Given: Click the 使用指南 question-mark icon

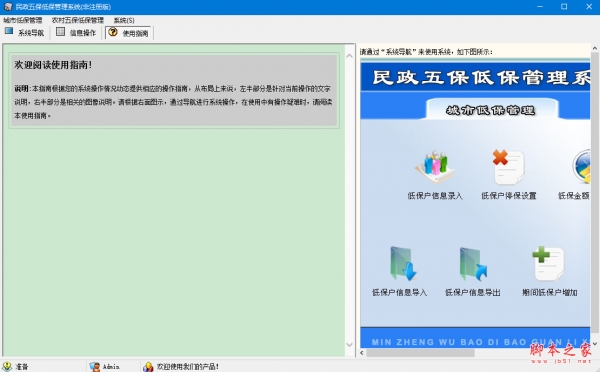Looking at the screenshot, I should pyautogui.click(x=112, y=32).
